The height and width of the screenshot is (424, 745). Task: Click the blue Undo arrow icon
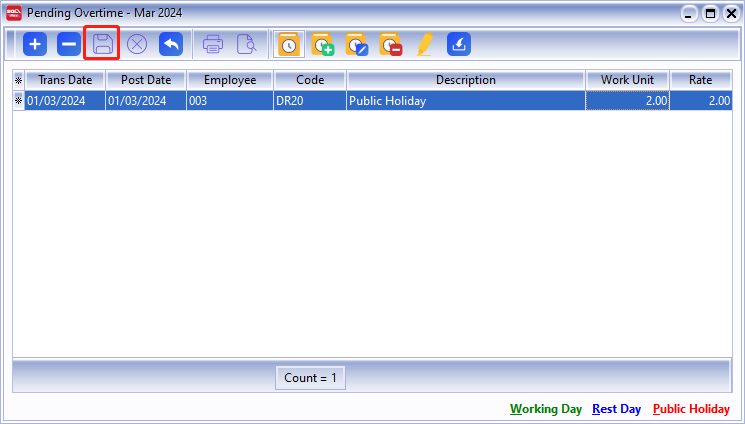point(171,44)
